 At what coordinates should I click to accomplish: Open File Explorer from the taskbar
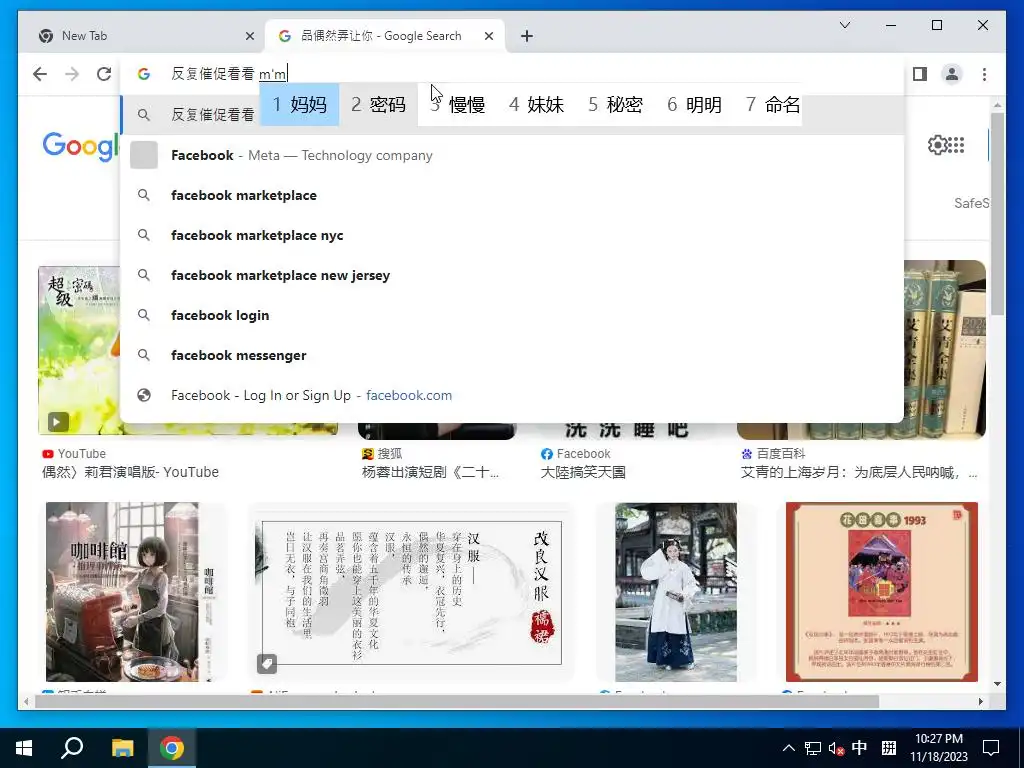coord(122,748)
